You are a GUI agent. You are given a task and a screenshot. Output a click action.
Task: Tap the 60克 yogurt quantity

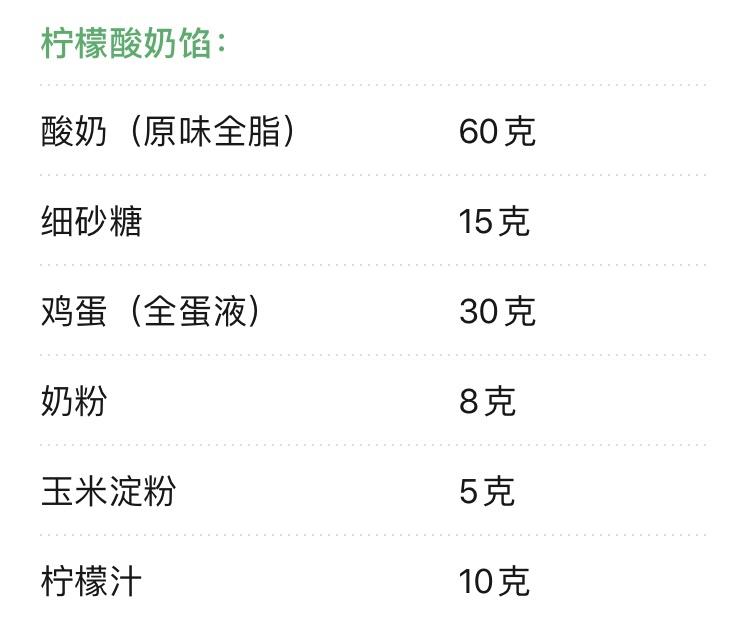pos(497,131)
